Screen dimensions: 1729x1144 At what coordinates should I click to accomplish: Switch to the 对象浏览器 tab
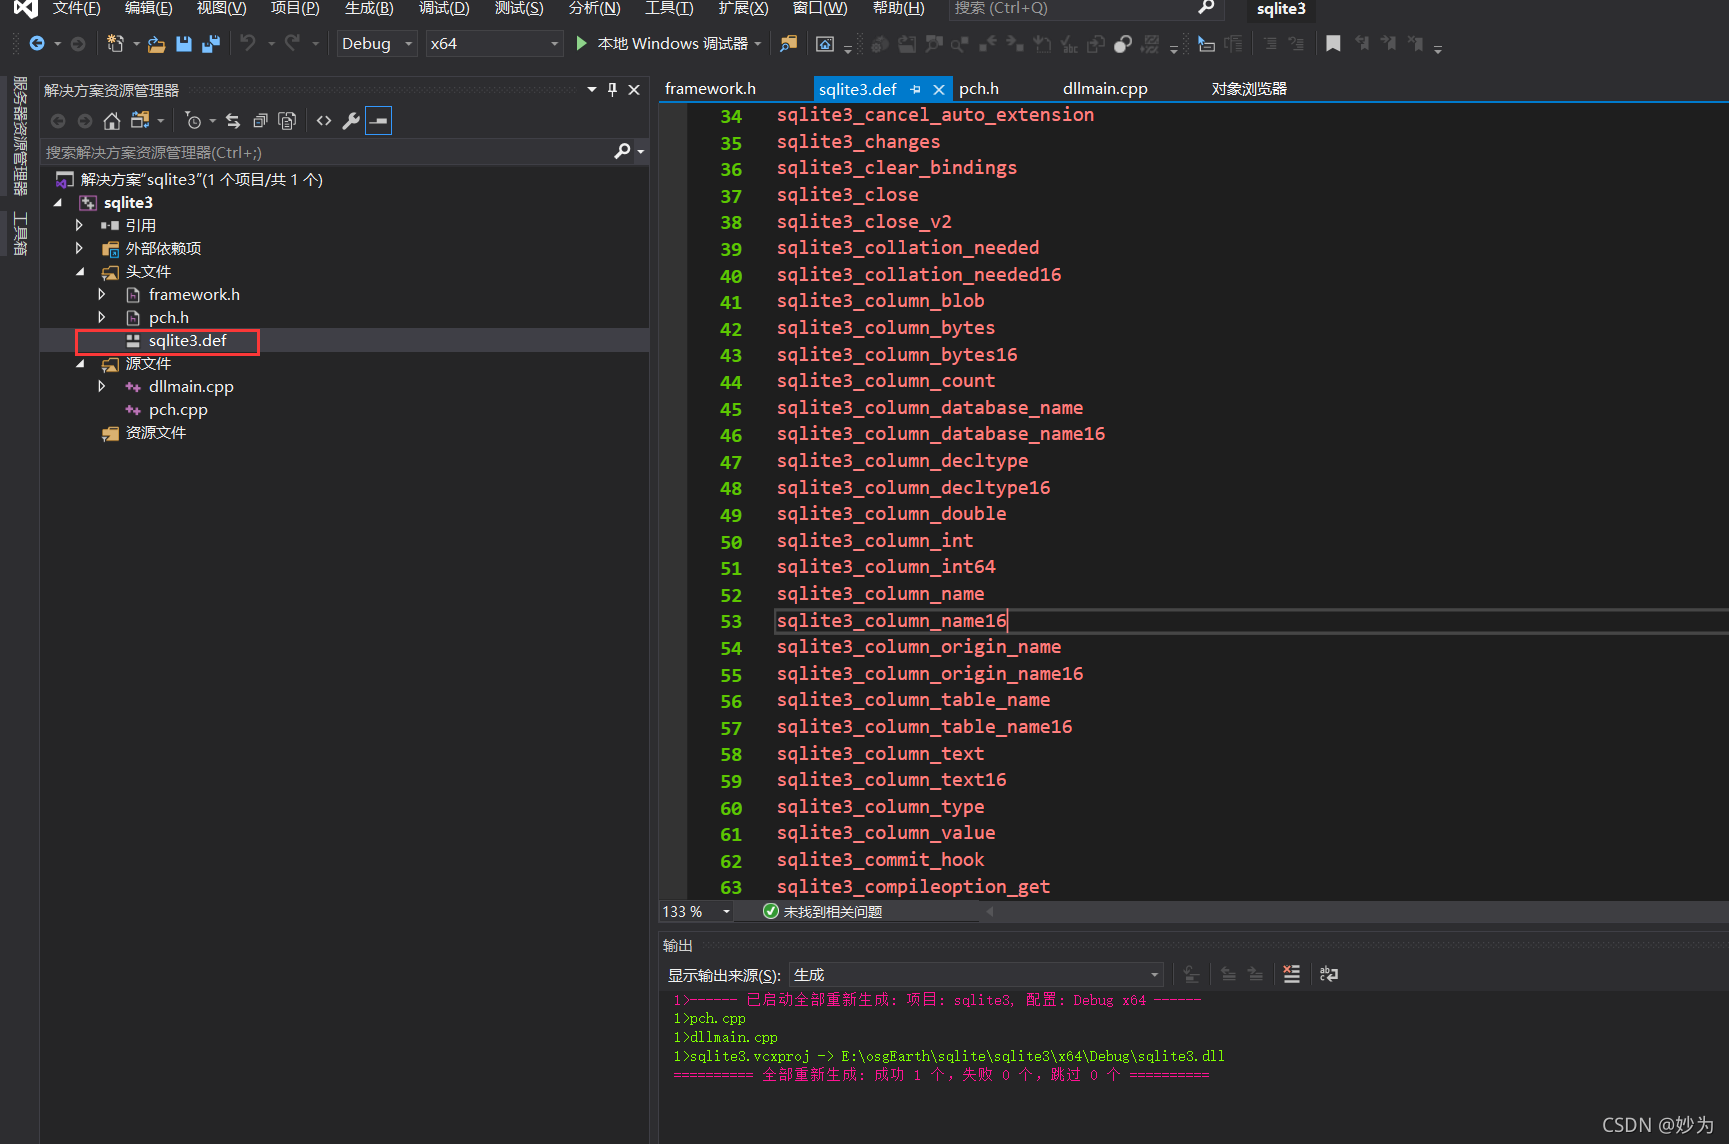1249,89
